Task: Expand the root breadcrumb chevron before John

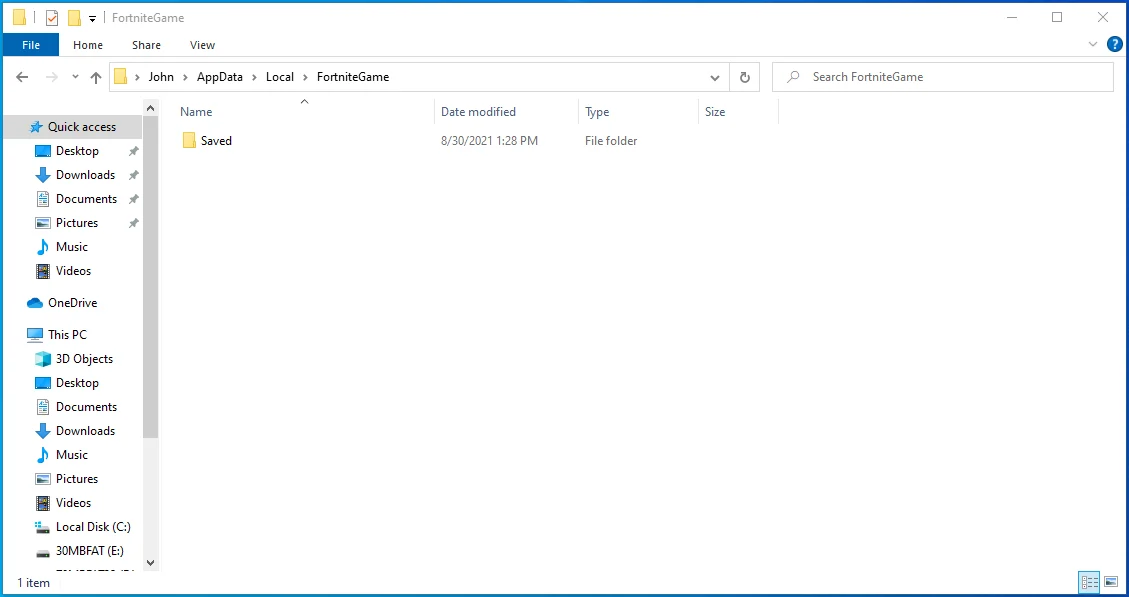Action: pyautogui.click(x=138, y=77)
